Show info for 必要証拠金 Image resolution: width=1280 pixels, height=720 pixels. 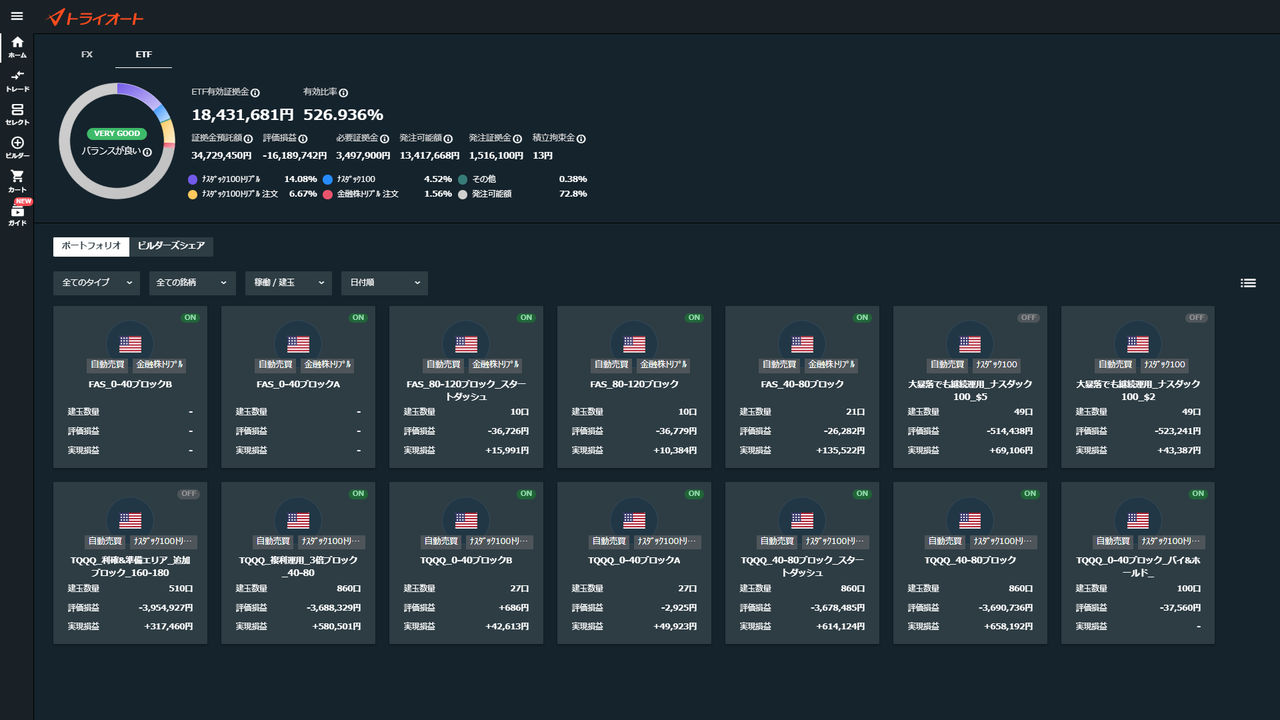coord(385,139)
